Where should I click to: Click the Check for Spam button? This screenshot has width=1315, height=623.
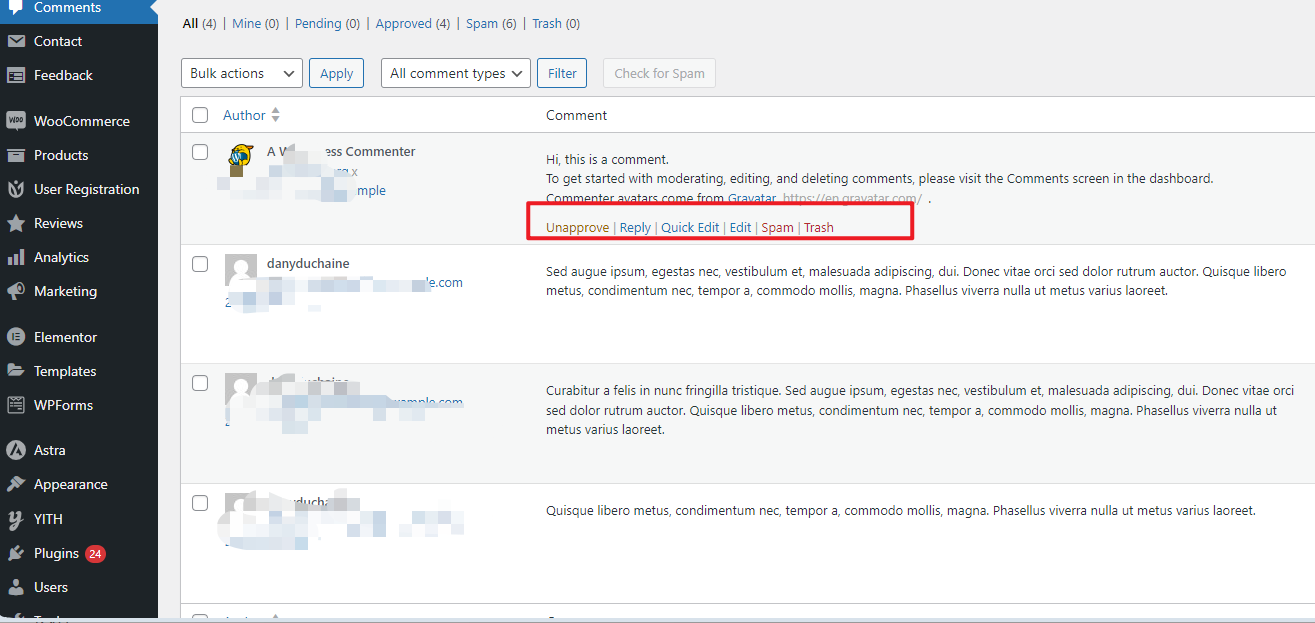659,72
